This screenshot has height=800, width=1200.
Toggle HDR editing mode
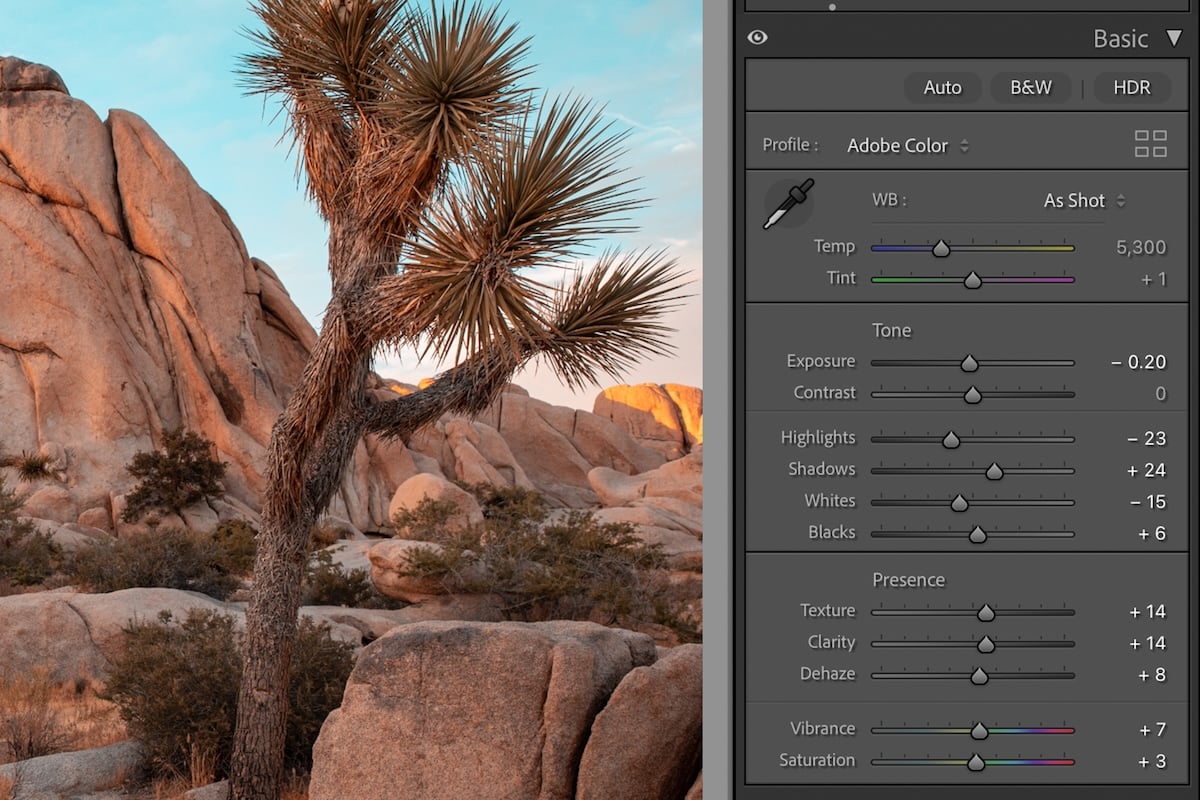pos(1131,87)
